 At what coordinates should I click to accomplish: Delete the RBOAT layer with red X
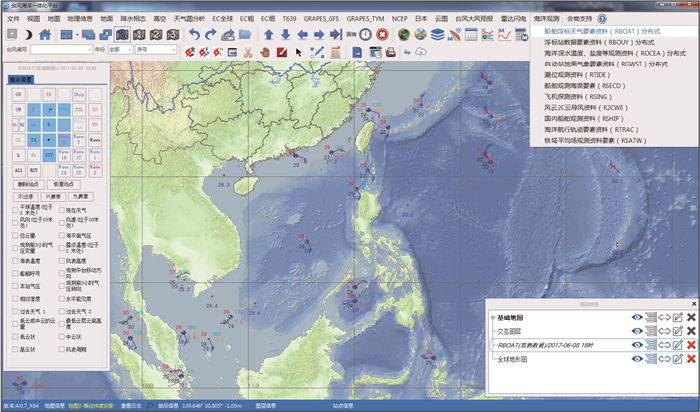pos(691,345)
